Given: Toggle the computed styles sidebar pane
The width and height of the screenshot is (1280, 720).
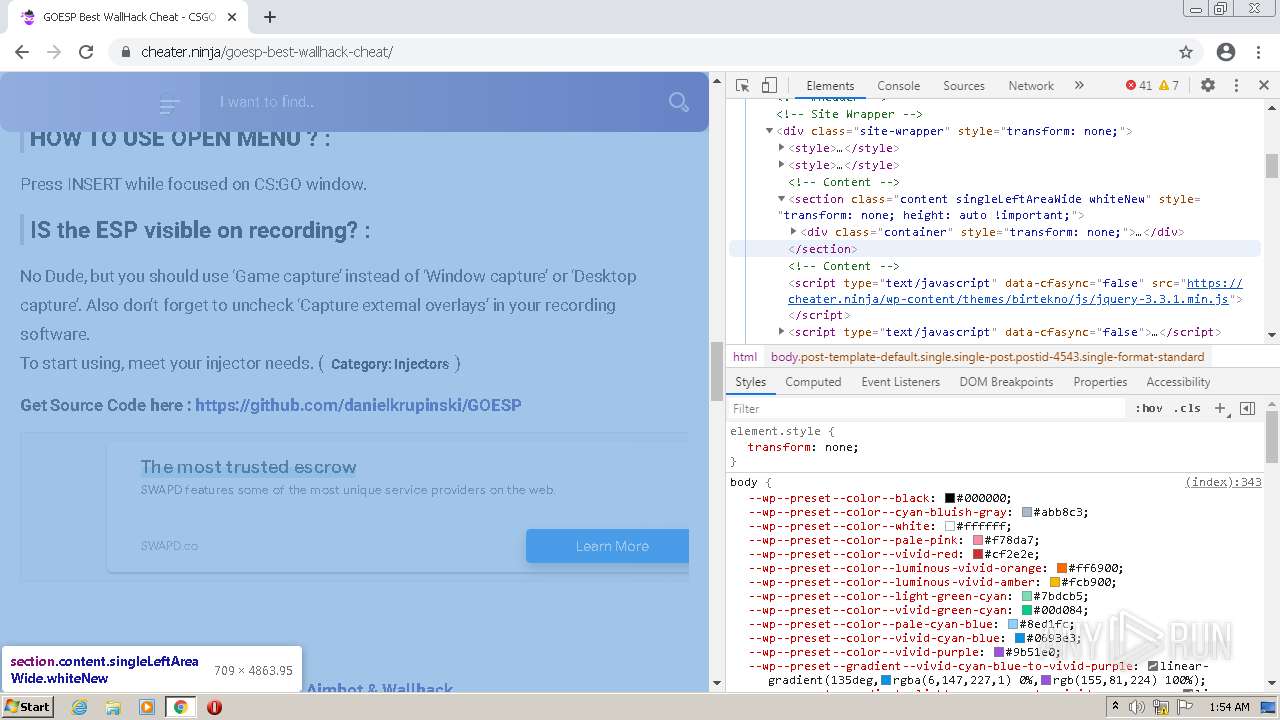Looking at the screenshot, I should click(1247, 408).
